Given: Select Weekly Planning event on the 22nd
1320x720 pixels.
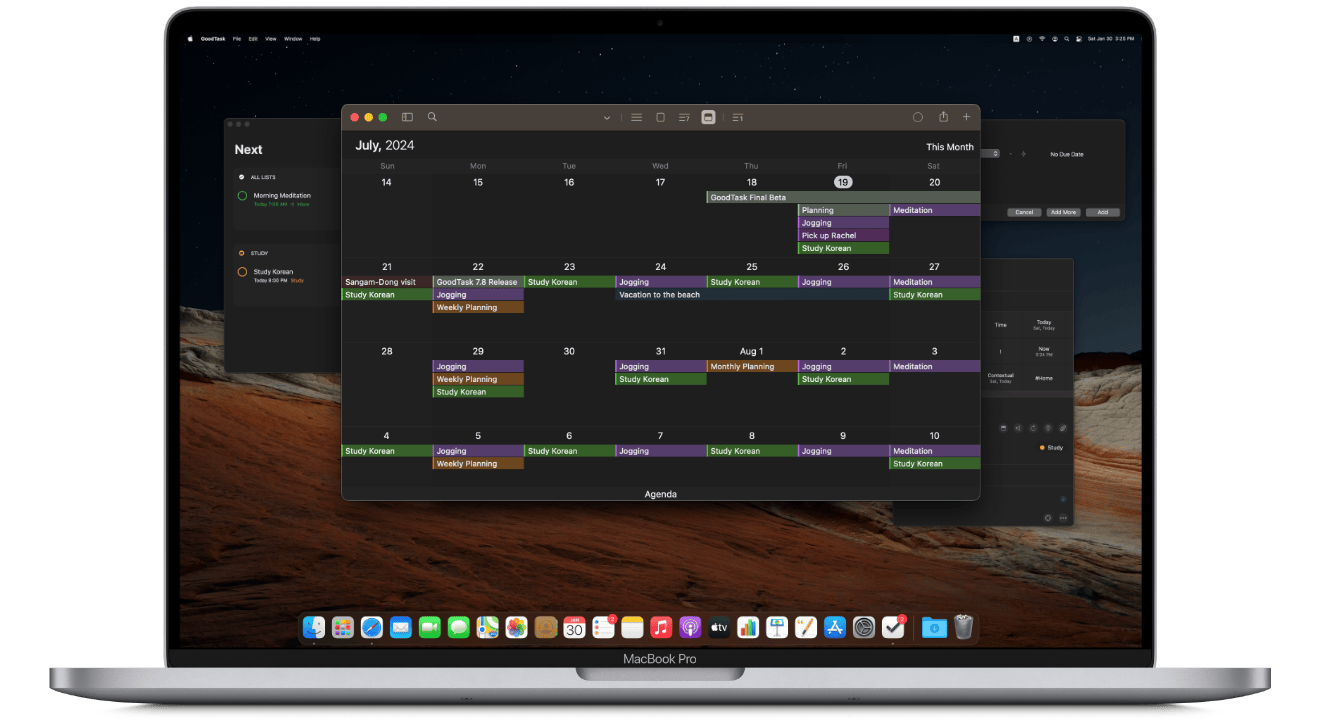Looking at the screenshot, I should pos(478,308).
